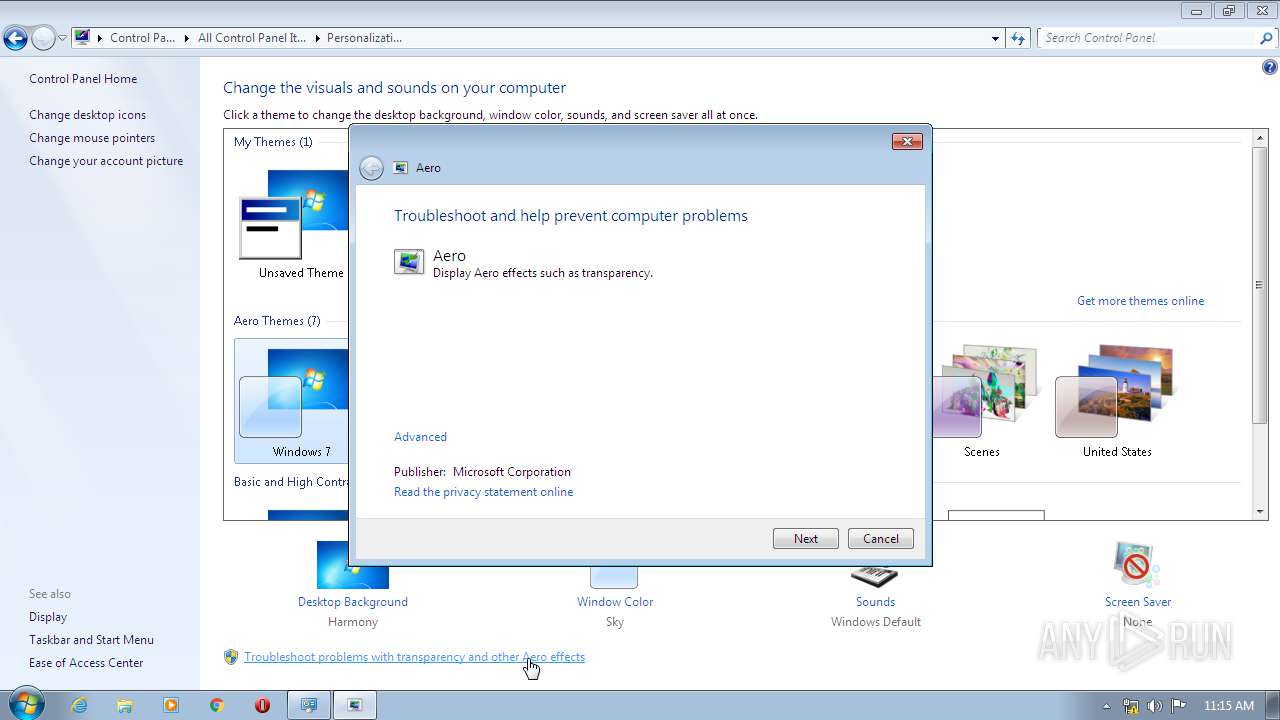
Task: Open the Windows Start menu
Action: pyautogui.click(x=26, y=704)
